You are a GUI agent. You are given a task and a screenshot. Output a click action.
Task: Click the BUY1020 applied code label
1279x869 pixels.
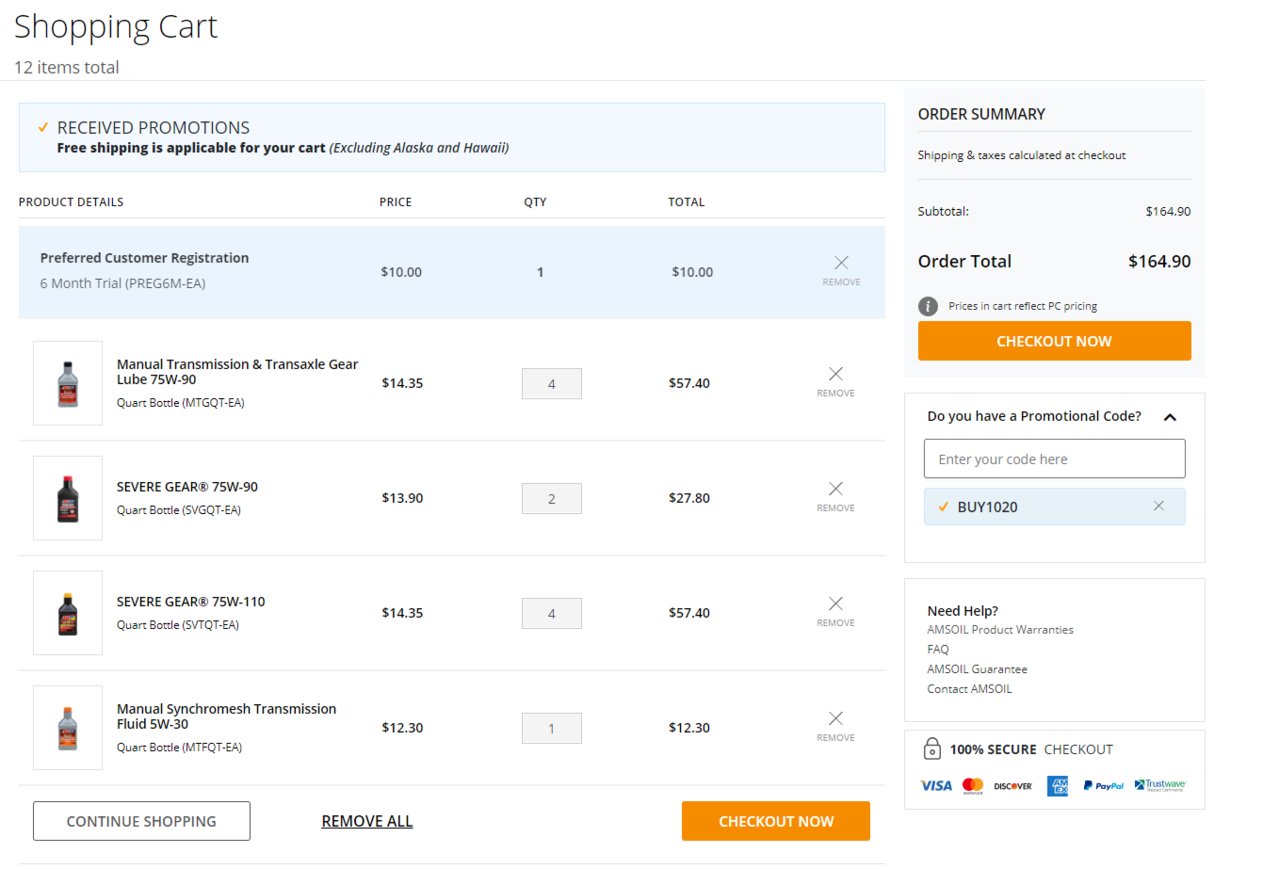(988, 507)
